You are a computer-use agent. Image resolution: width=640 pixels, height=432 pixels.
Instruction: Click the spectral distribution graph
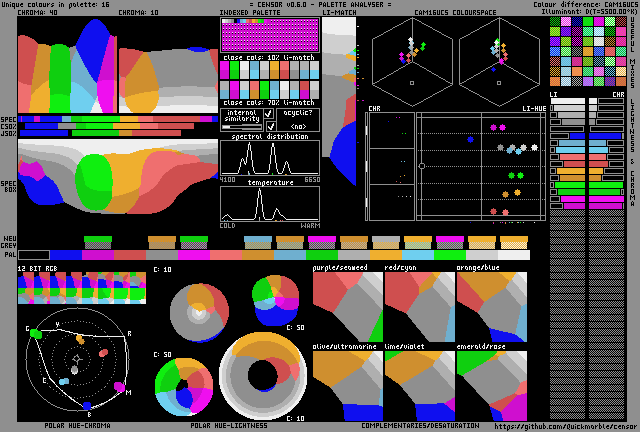pos(270,158)
